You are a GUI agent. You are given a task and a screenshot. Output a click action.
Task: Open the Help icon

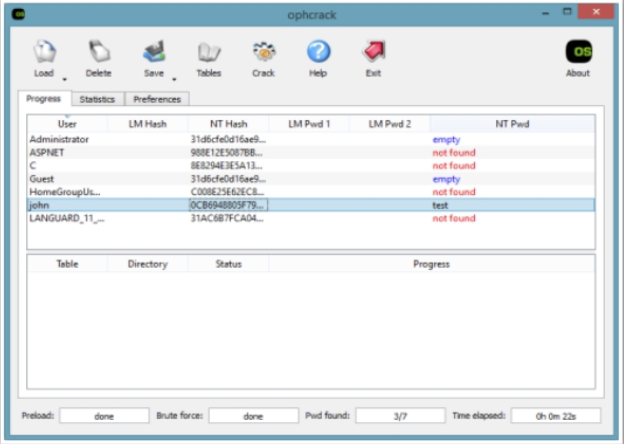pyautogui.click(x=318, y=52)
